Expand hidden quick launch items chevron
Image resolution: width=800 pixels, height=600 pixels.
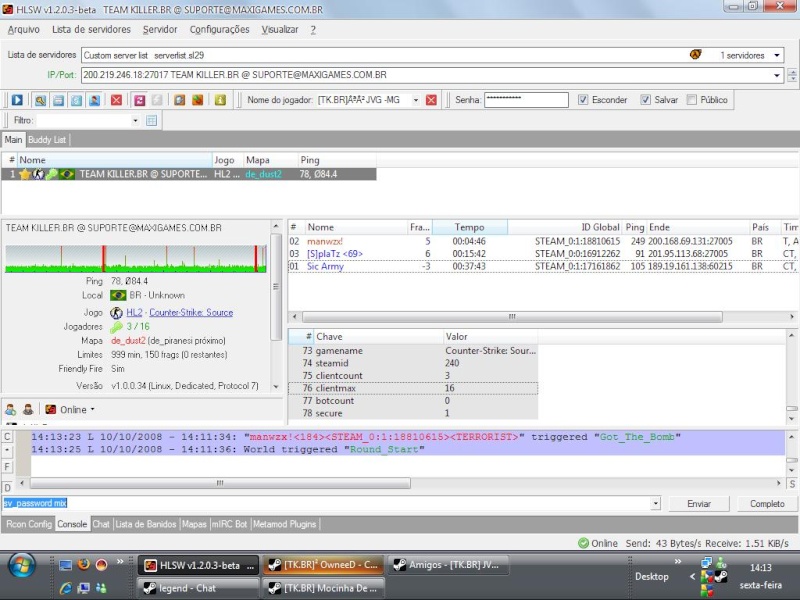tap(120, 562)
